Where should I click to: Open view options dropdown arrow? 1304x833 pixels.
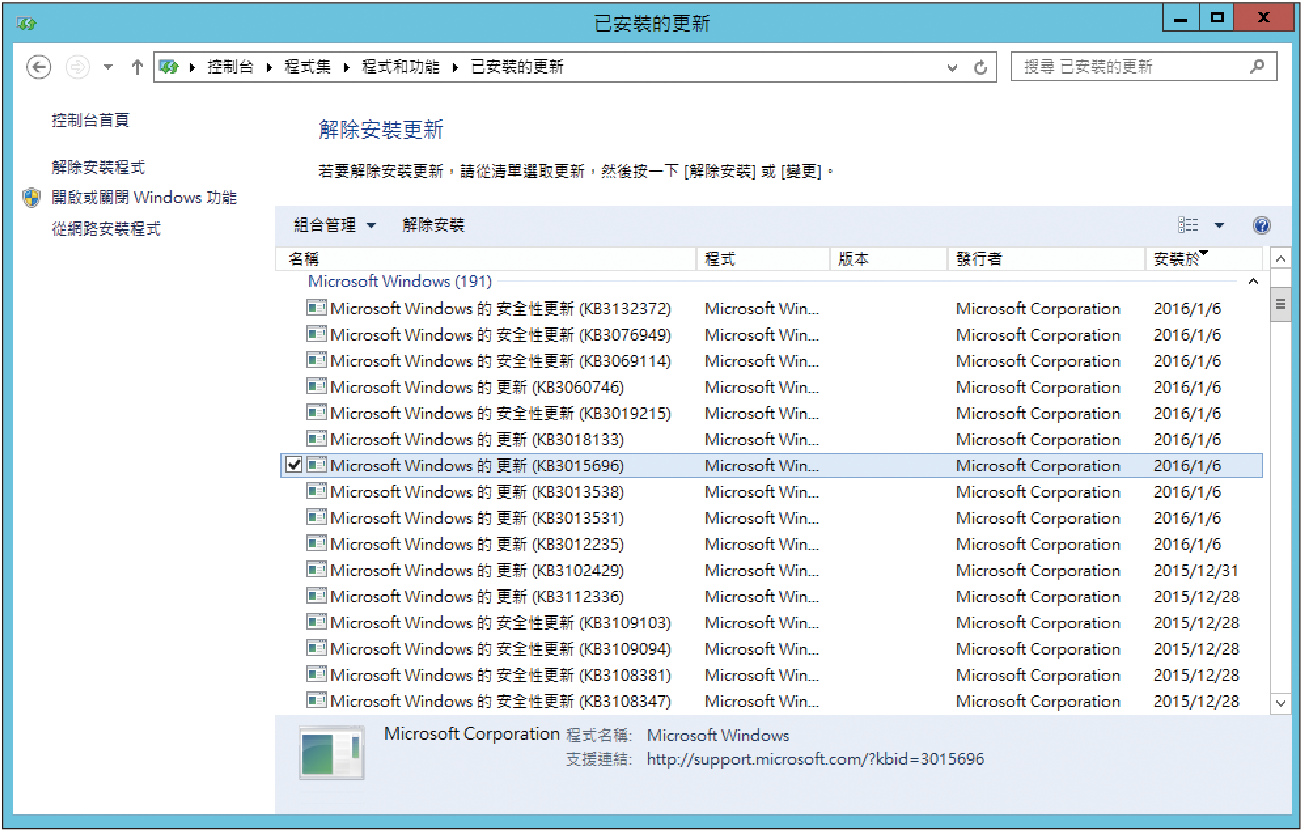1219,226
